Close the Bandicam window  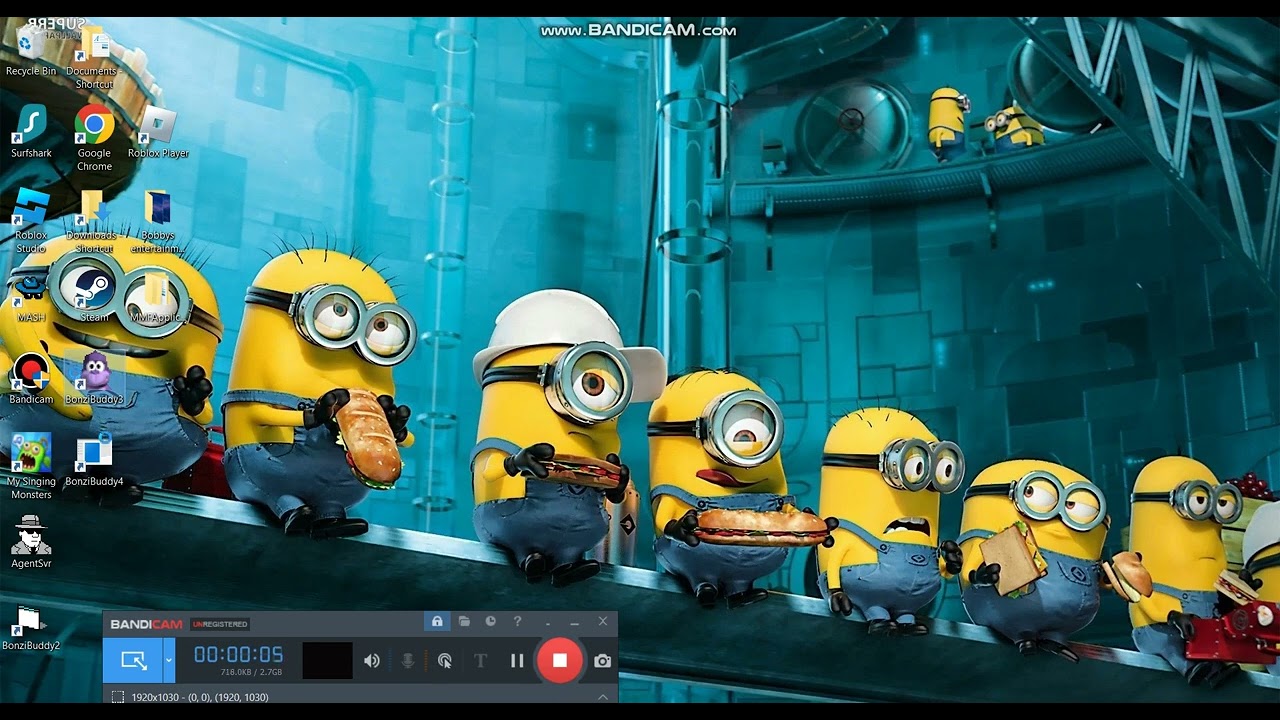pyautogui.click(x=603, y=621)
